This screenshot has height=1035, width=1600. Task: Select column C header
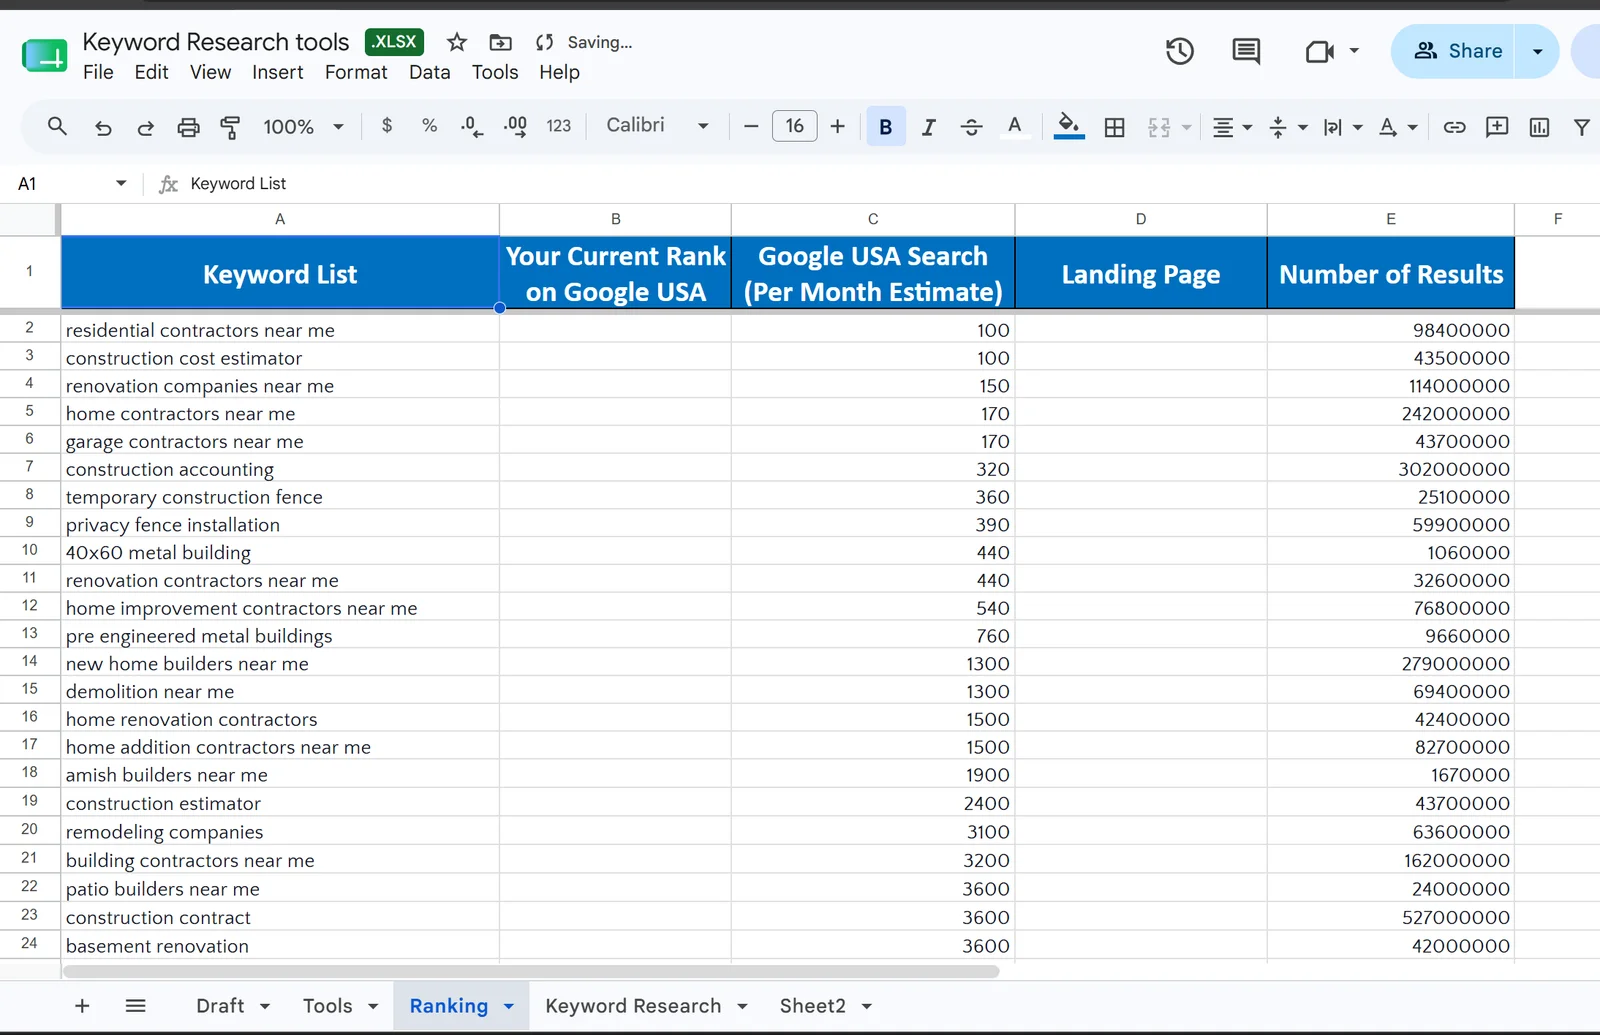click(873, 219)
